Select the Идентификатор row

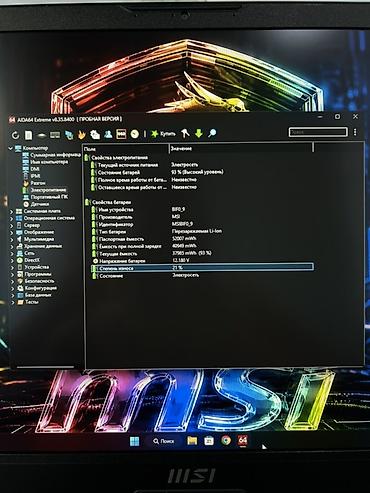201,224
